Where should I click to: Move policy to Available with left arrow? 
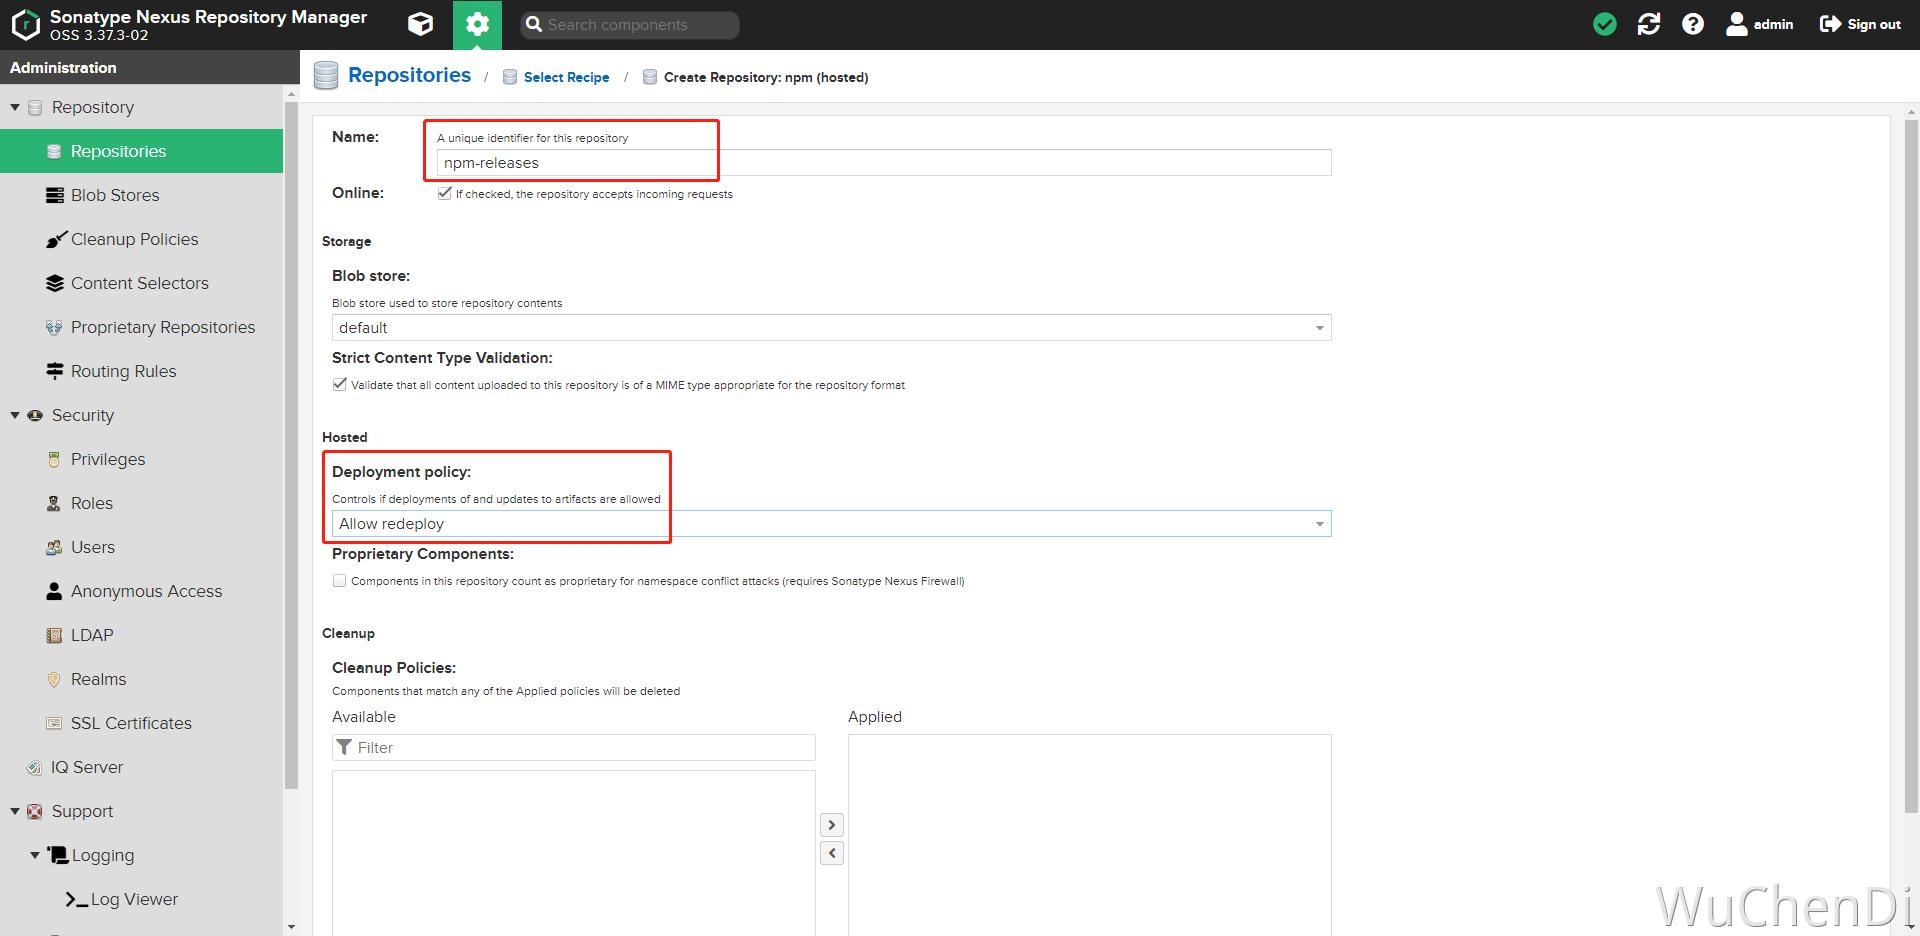[832, 853]
